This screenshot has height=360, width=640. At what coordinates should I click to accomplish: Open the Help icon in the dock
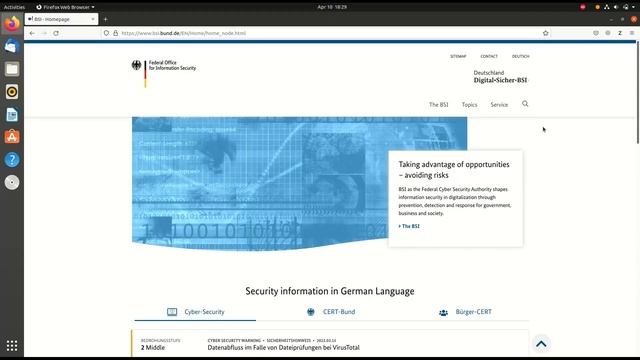(12, 160)
